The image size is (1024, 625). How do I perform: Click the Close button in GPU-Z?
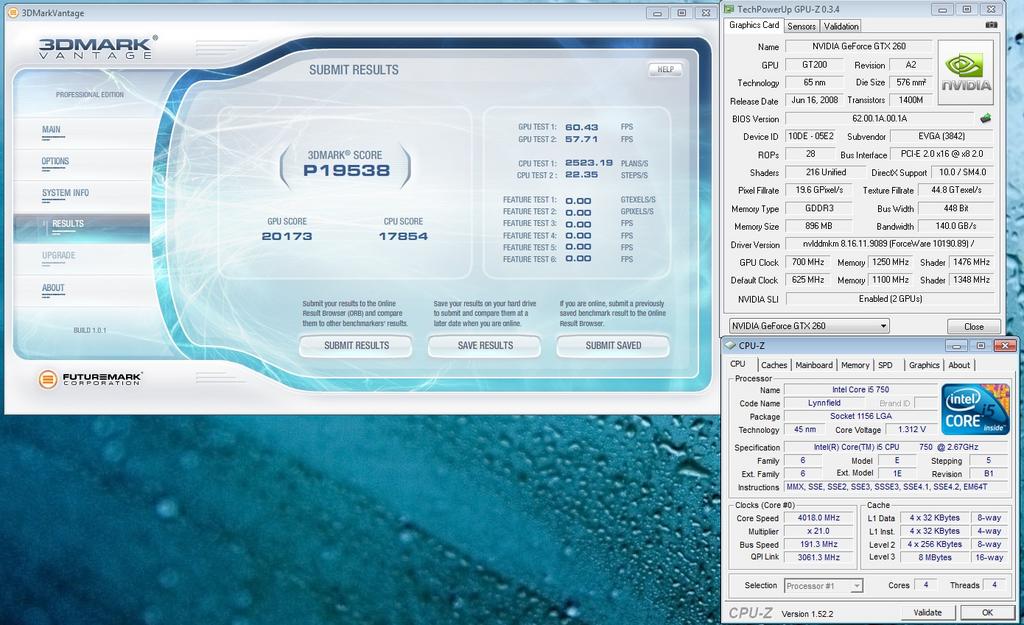pos(974,326)
